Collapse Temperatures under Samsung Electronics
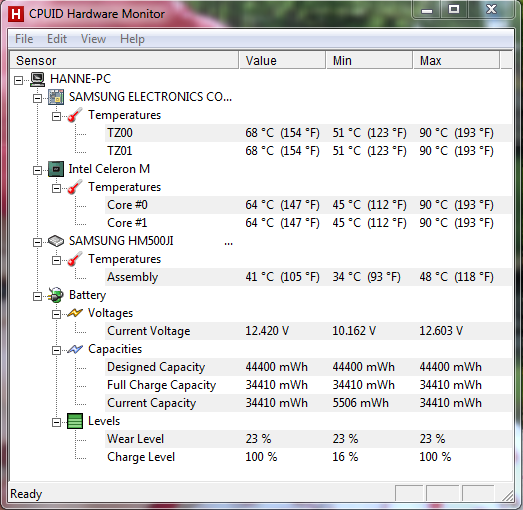 click(x=56, y=116)
